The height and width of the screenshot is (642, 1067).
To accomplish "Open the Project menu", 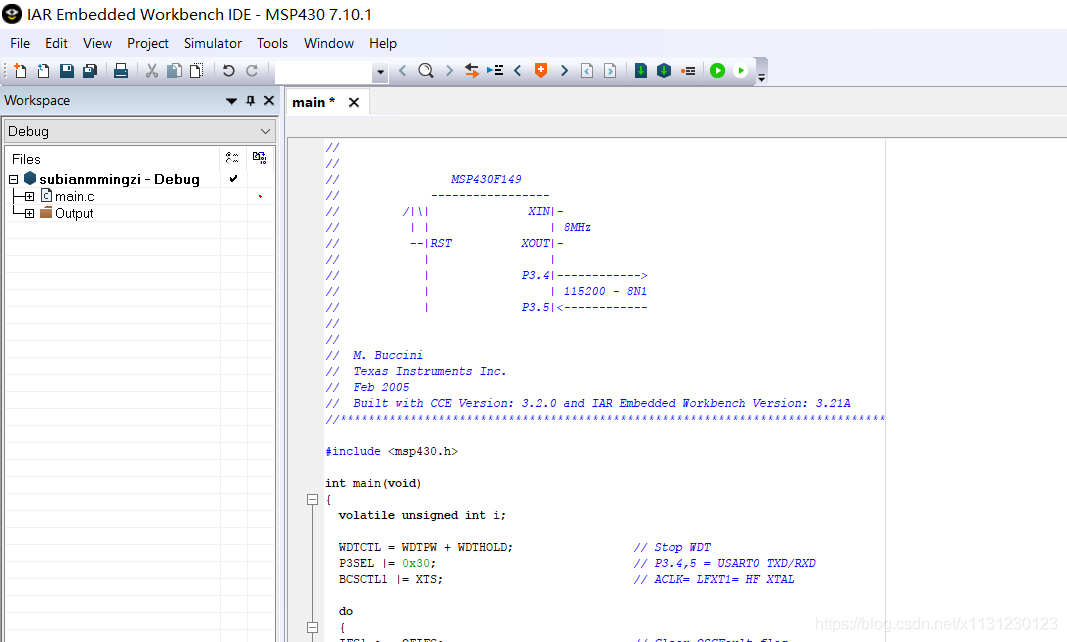I will [148, 43].
